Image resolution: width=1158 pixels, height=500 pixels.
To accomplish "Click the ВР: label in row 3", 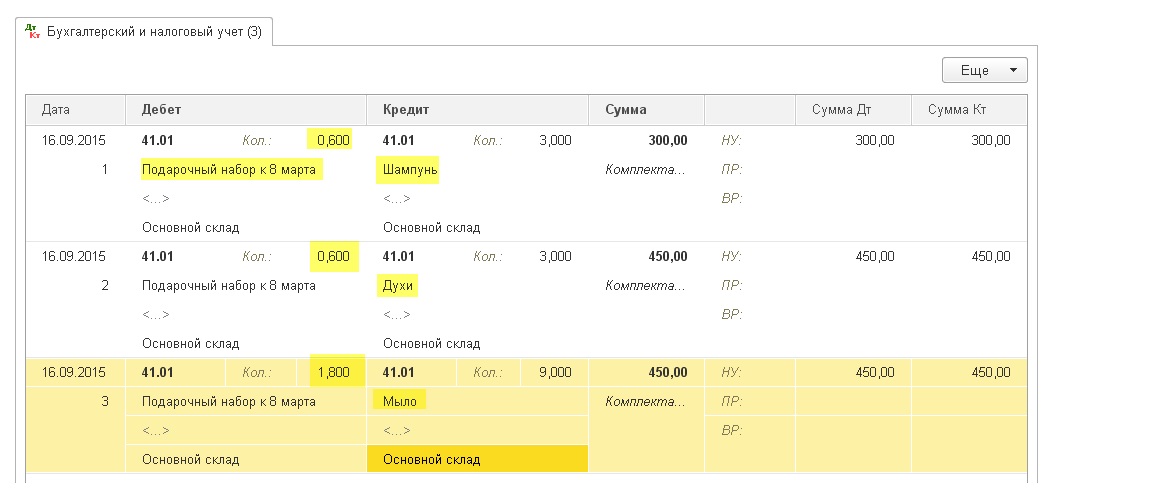I will coord(732,430).
